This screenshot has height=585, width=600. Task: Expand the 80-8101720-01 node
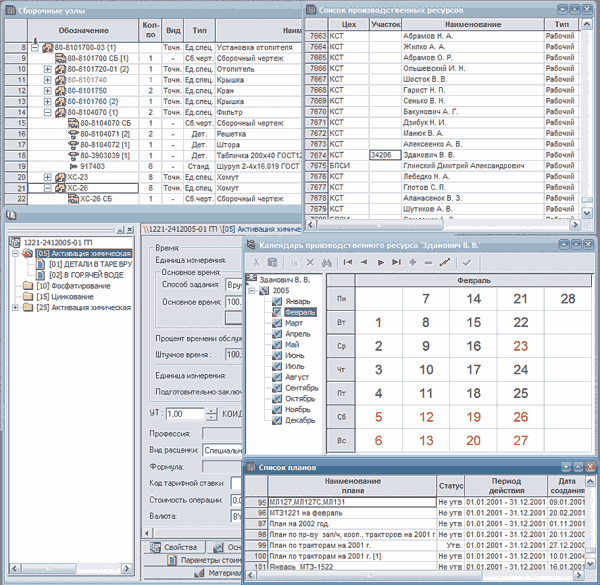[x=47, y=69]
